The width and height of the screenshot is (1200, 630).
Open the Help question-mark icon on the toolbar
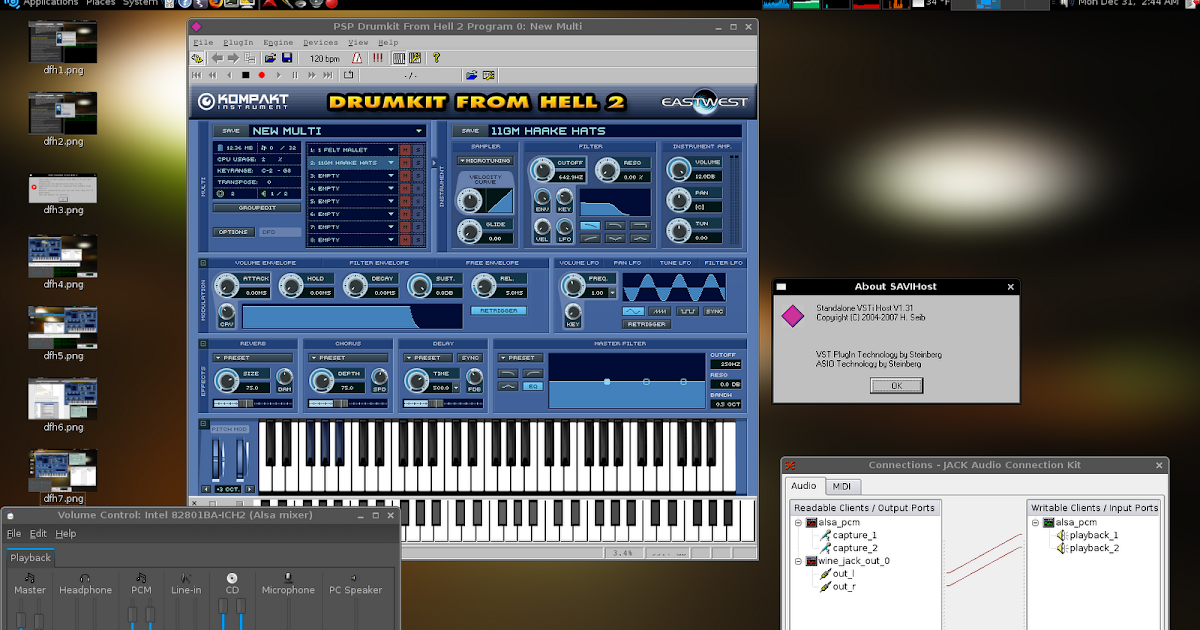tap(437, 58)
